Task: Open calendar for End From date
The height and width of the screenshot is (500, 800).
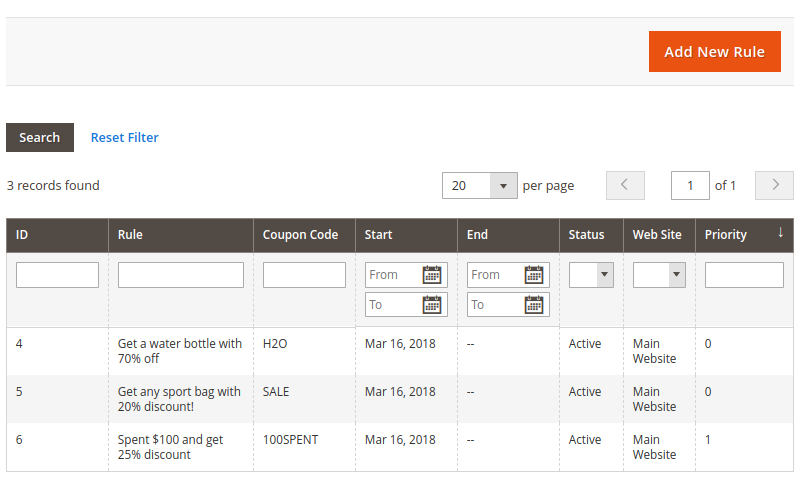Action: [534, 275]
